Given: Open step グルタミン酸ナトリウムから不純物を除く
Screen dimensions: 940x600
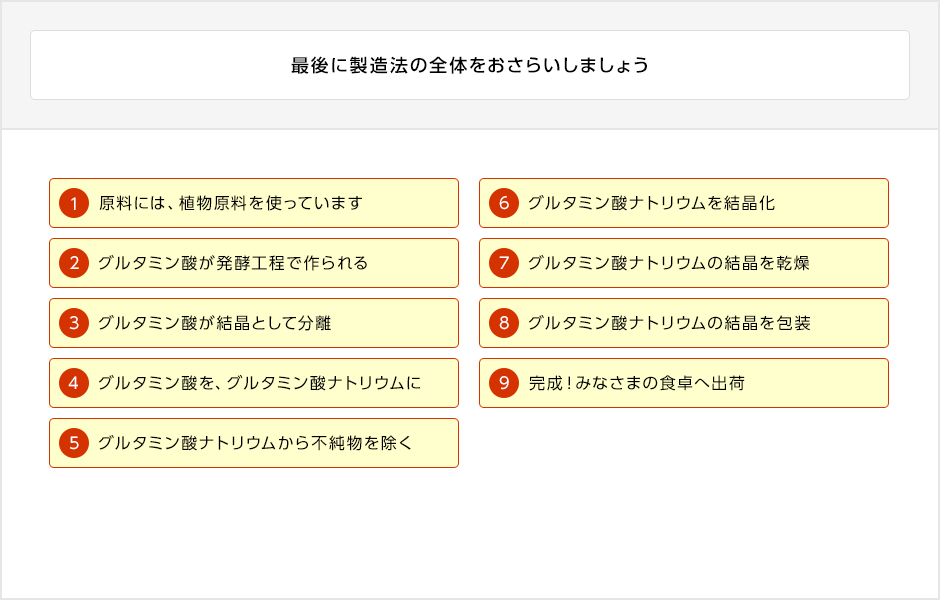Looking at the screenshot, I should pos(254,443).
